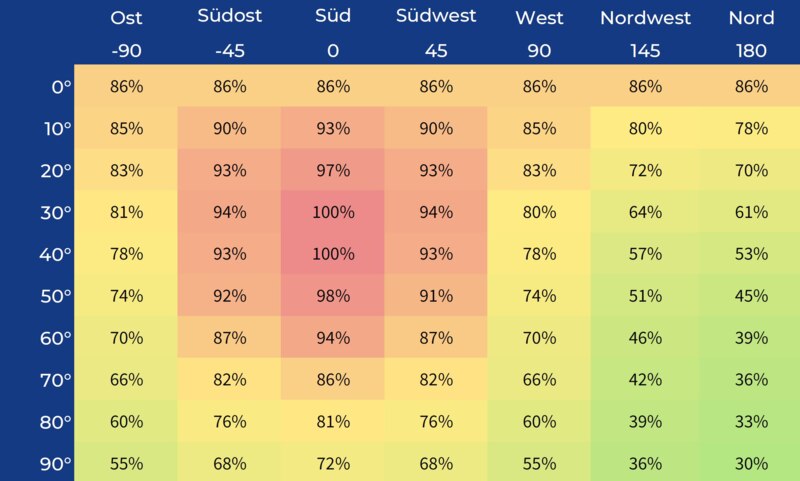Click the 100% cell in the 40° row
Viewport: 800px width, 481px height.
(333, 254)
